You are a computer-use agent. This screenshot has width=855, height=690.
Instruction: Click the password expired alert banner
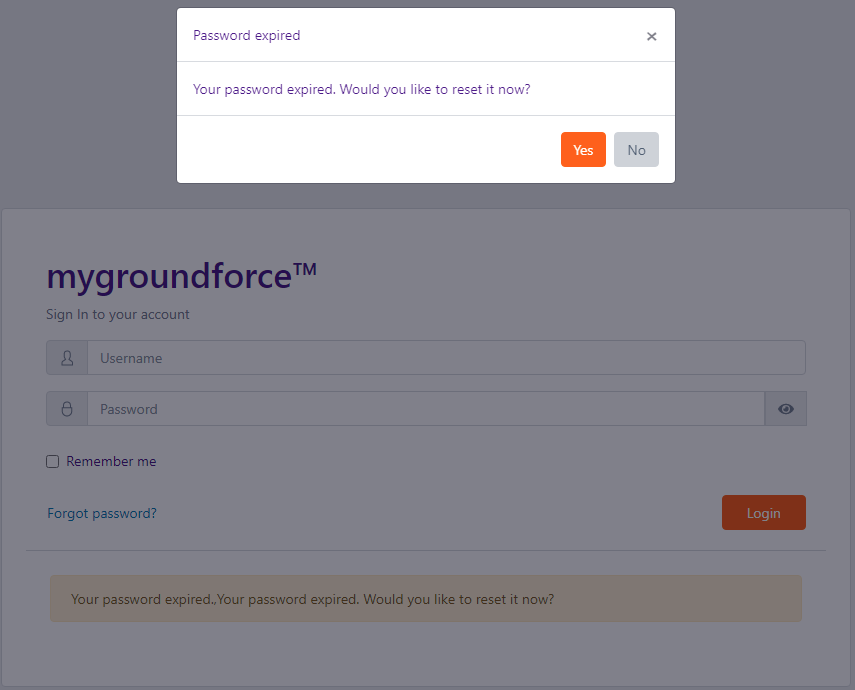[x=426, y=598]
